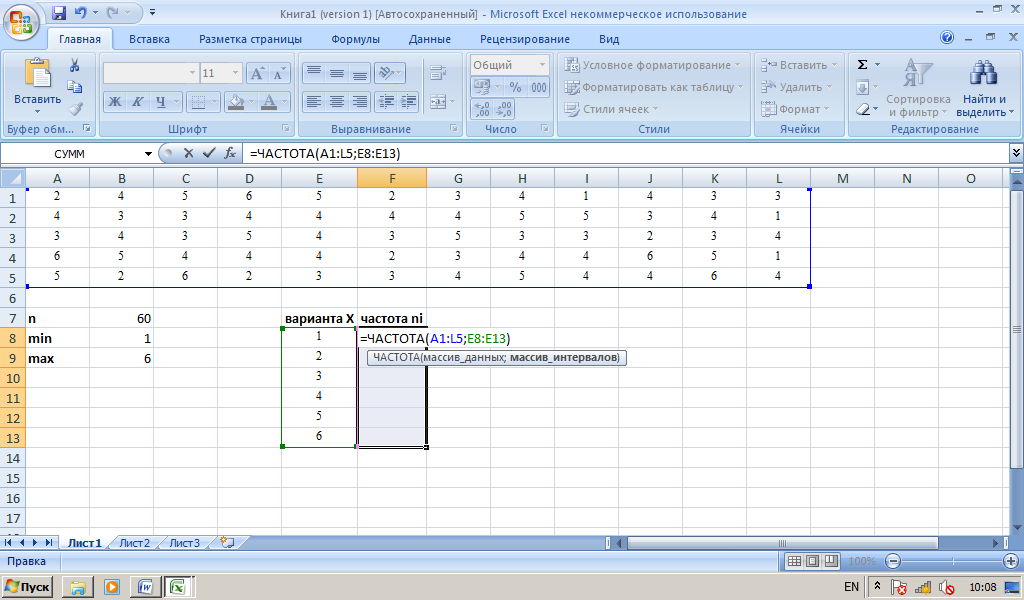Click the Пуск start button

click(x=27, y=587)
